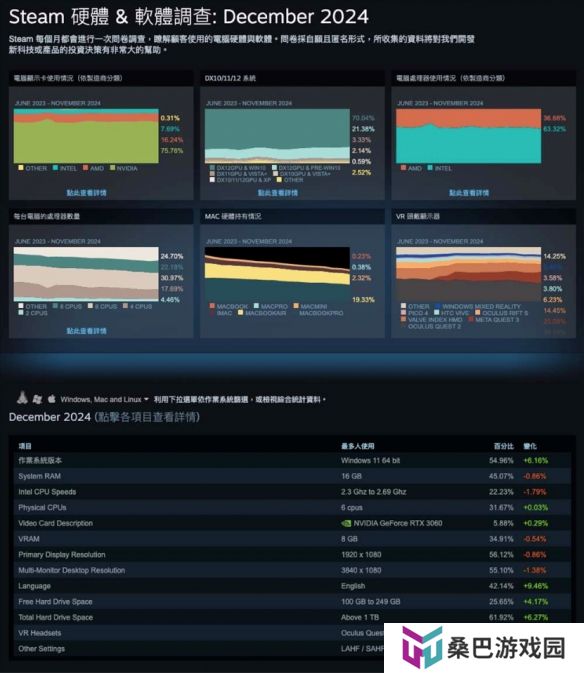Click the INTEL swatch in graphics card legend

55,168
